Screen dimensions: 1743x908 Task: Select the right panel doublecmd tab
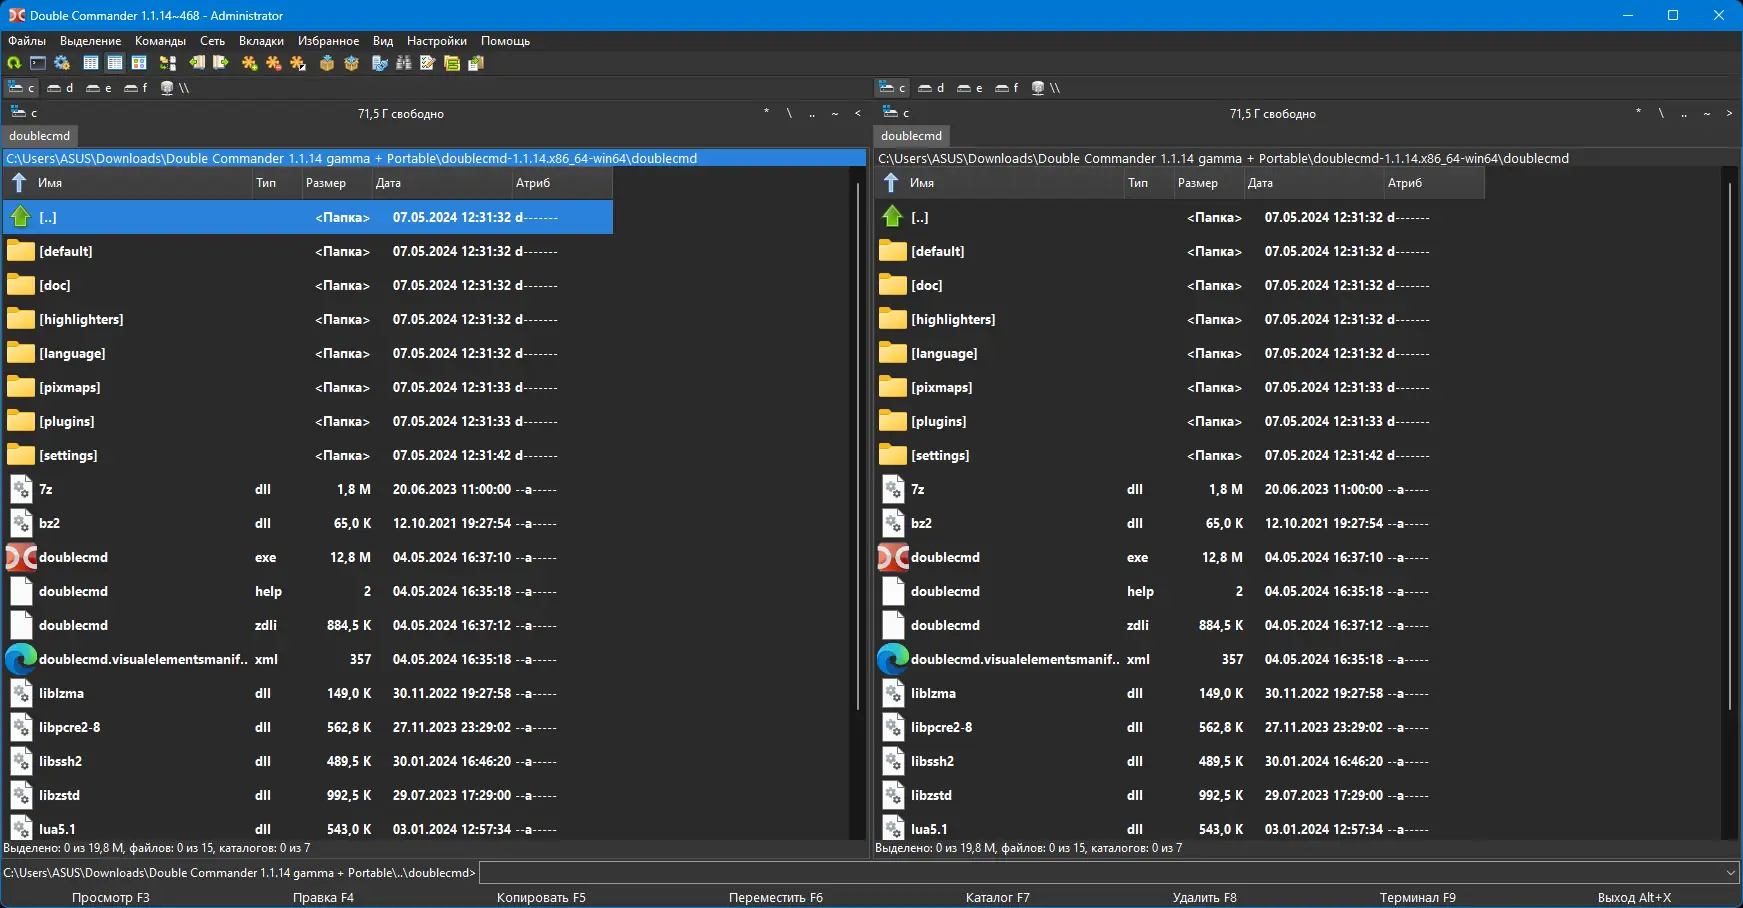tap(912, 136)
